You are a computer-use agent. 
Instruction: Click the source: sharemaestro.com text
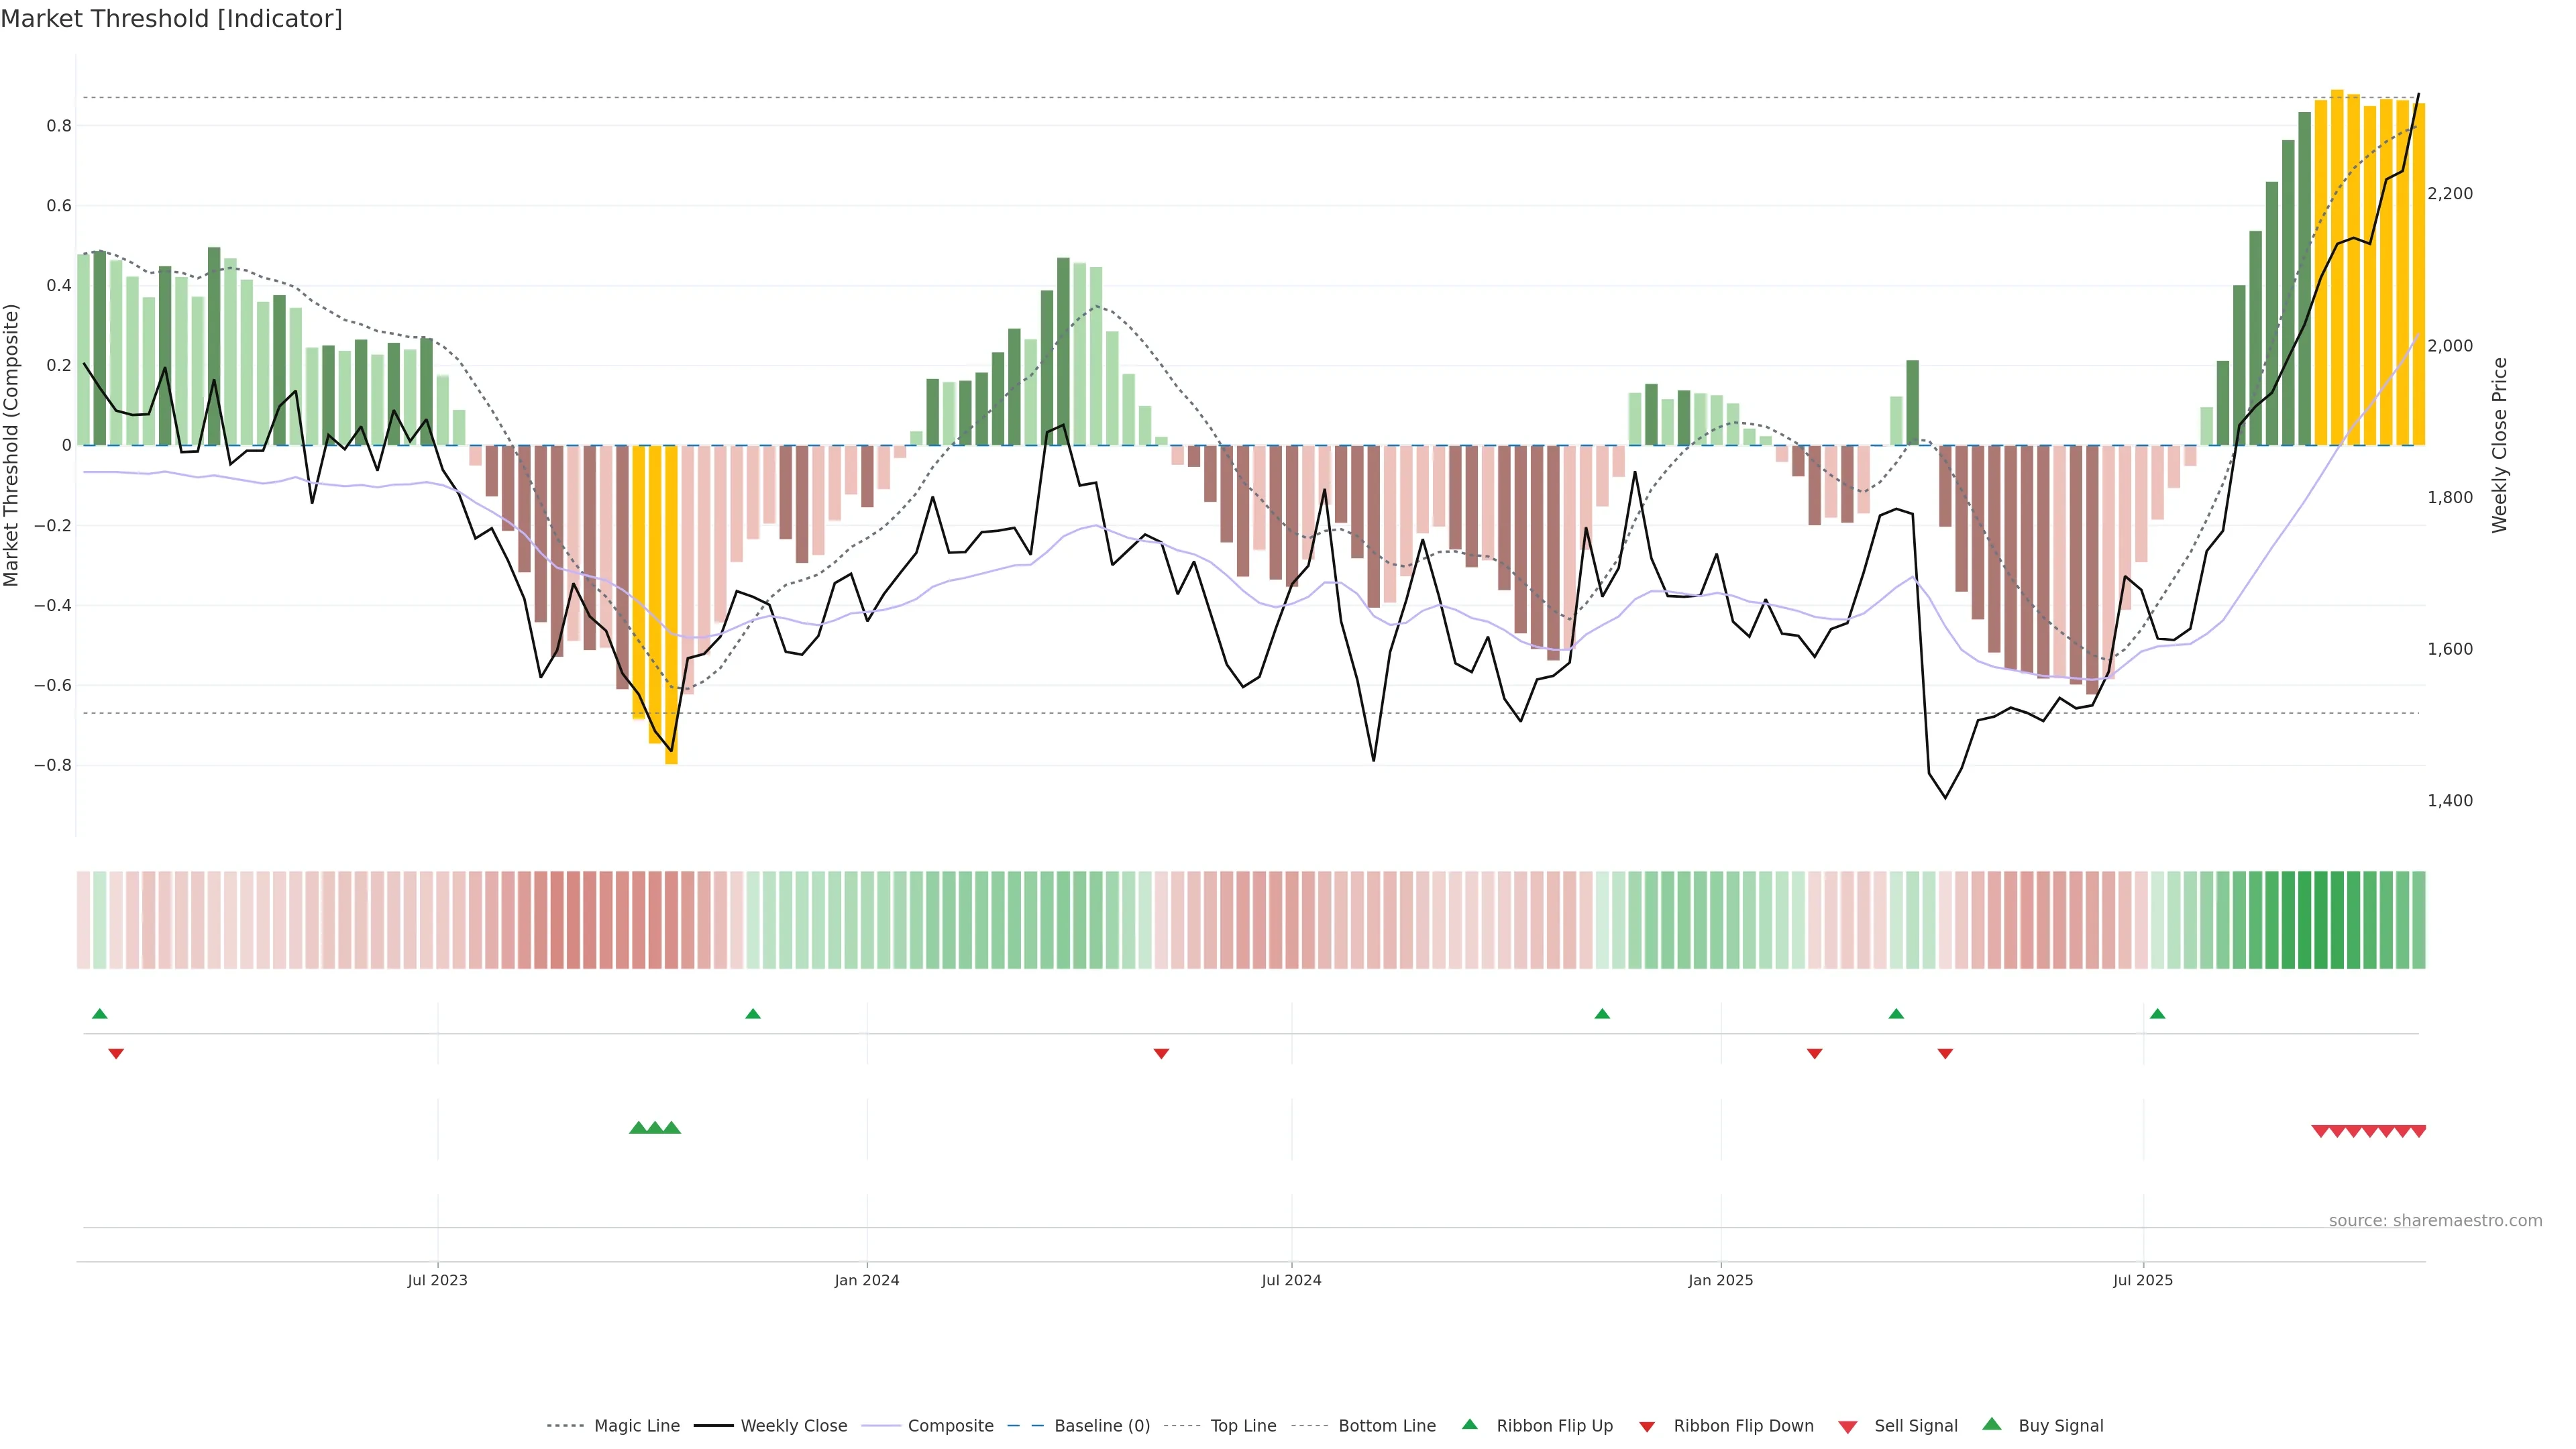click(x=2435, y=1221)
